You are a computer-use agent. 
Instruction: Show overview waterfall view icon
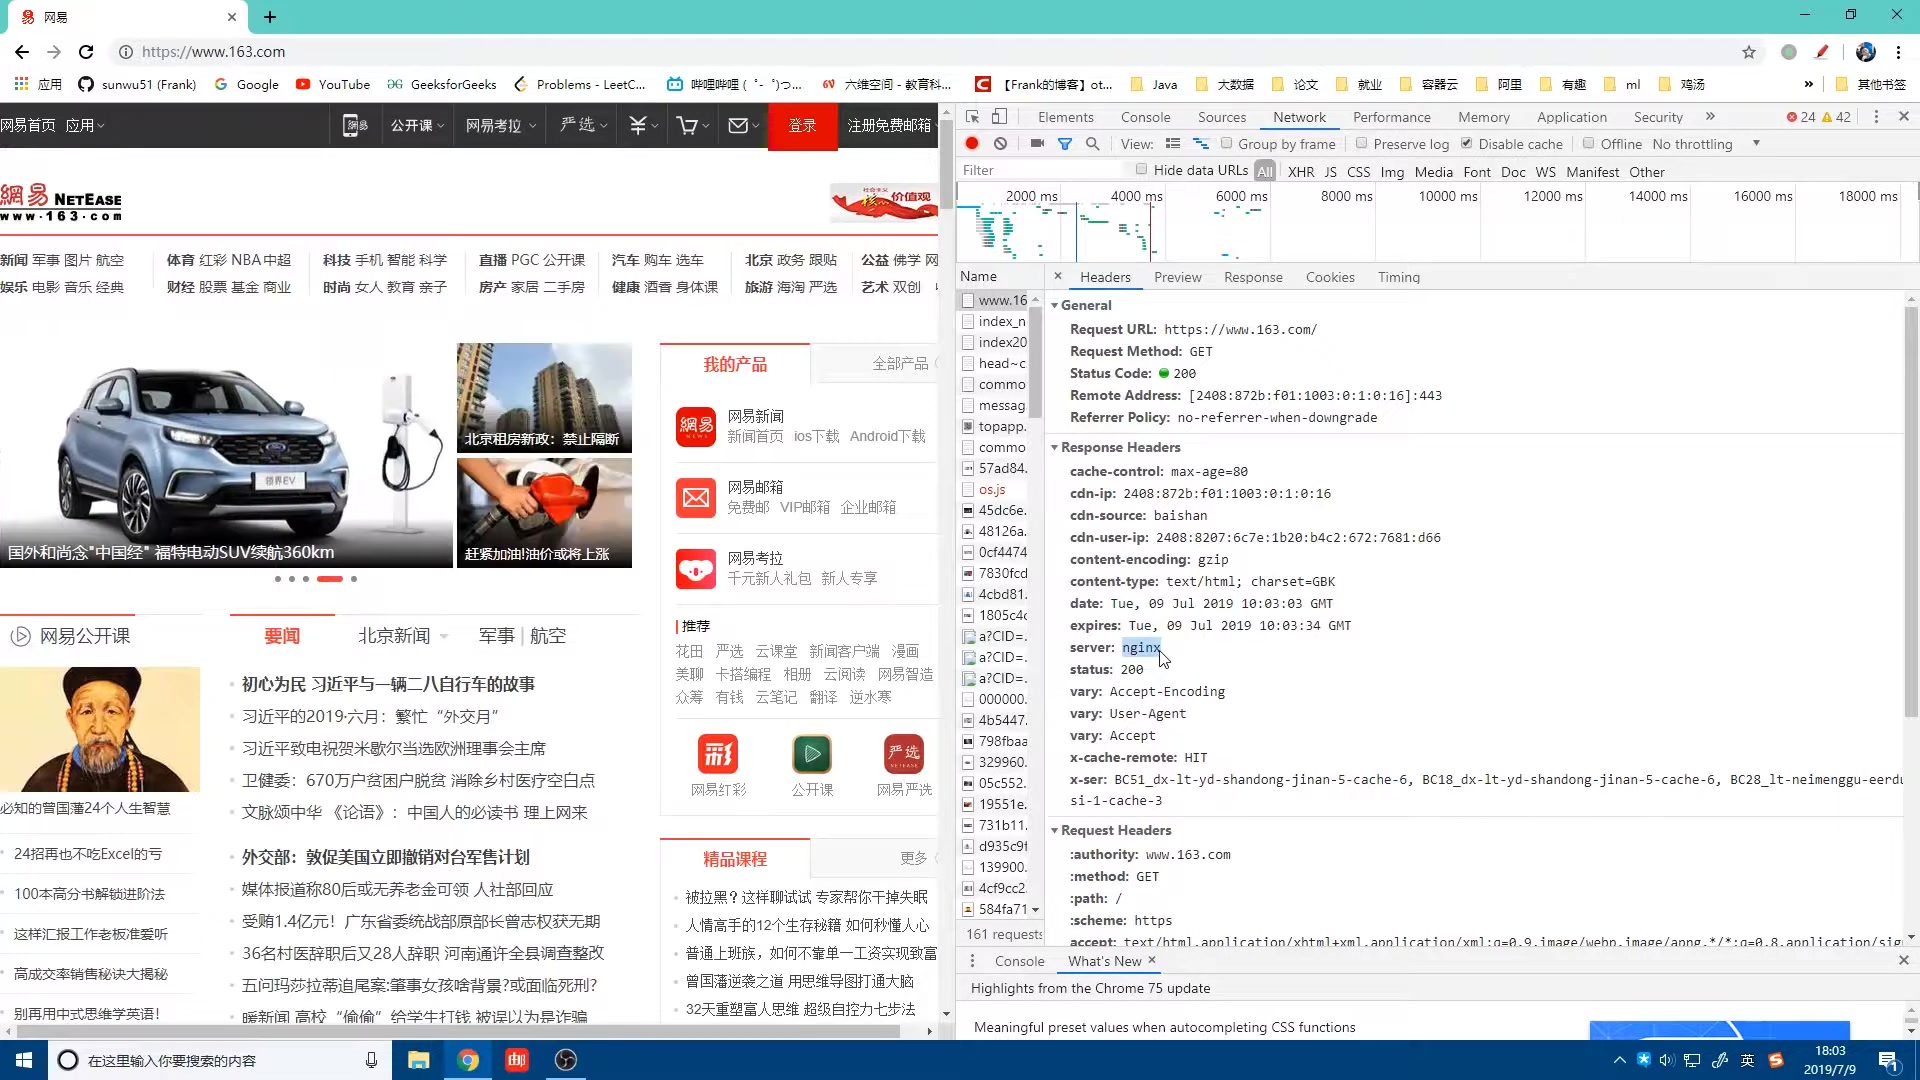[1201, 144]
